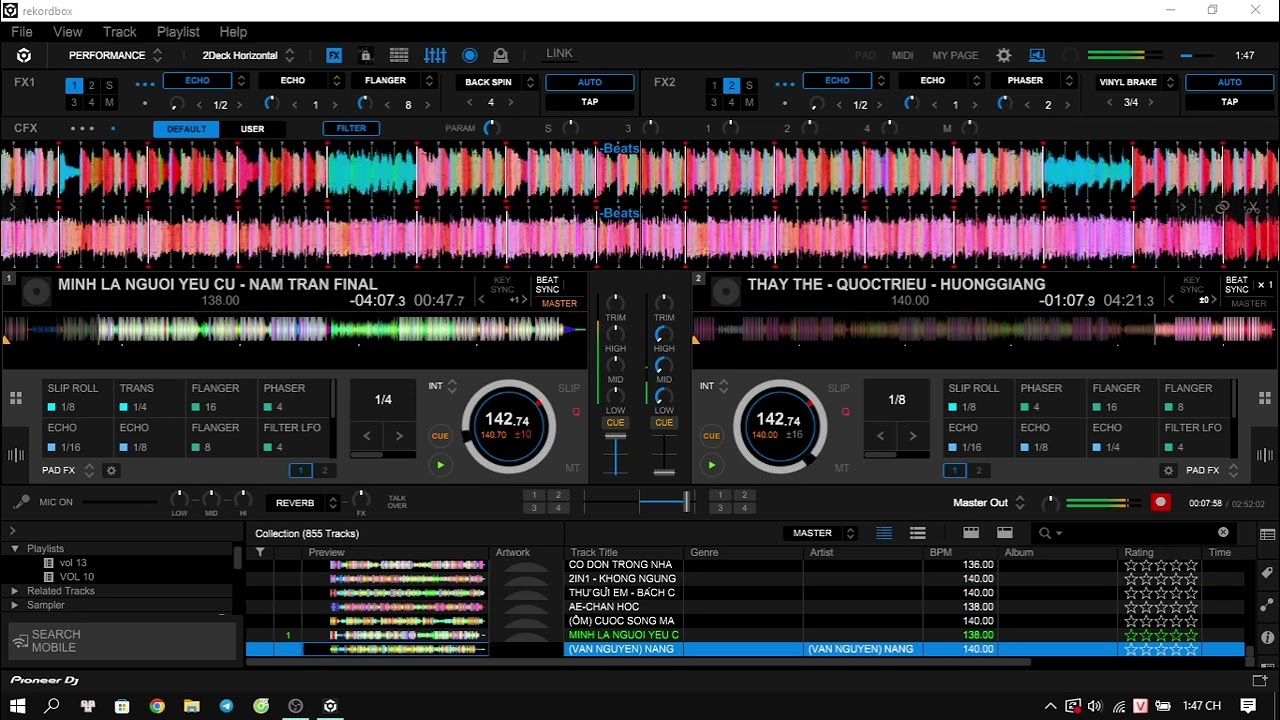Toggle MIC ON microphone
This screenshot has height=720, width=1280.
[x=20, y=502]
